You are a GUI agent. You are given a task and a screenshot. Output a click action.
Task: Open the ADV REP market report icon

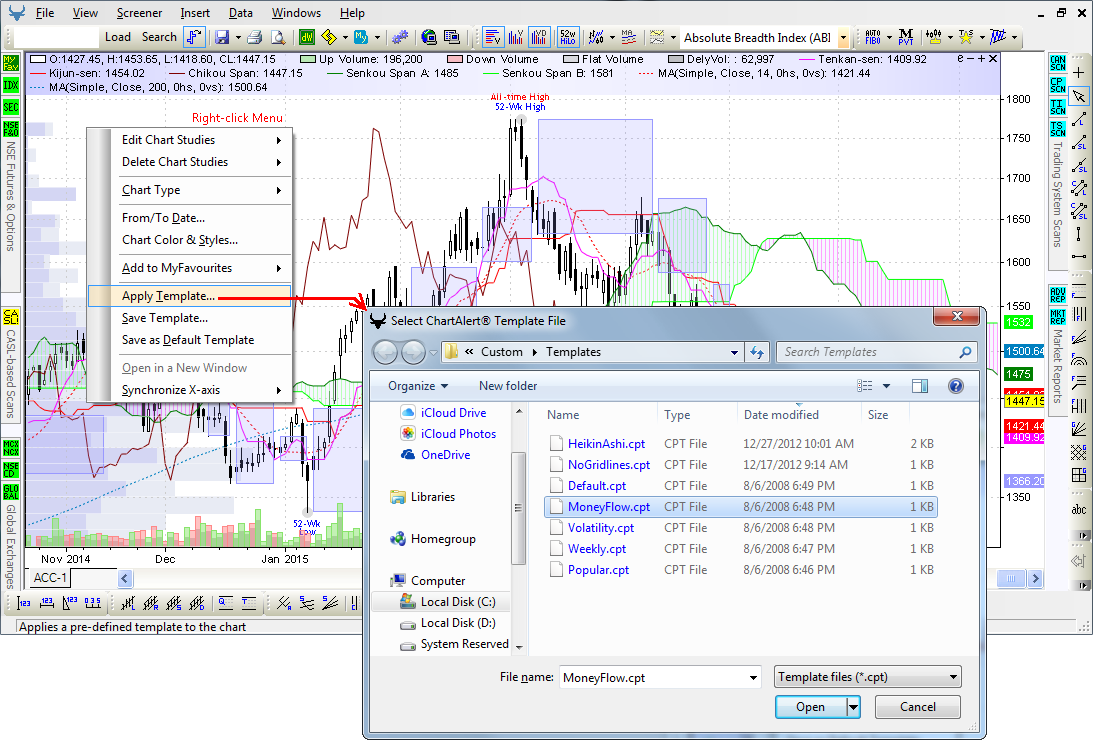pyautogui.click(x=1057, y=294)
